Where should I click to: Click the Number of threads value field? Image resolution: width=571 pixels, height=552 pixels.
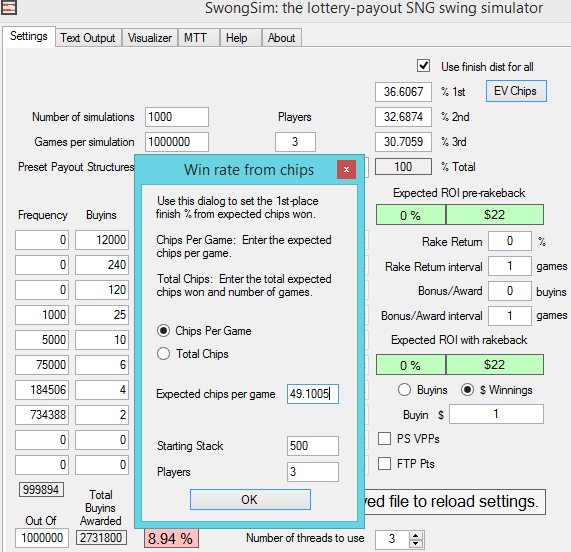(x=393, y=539)
